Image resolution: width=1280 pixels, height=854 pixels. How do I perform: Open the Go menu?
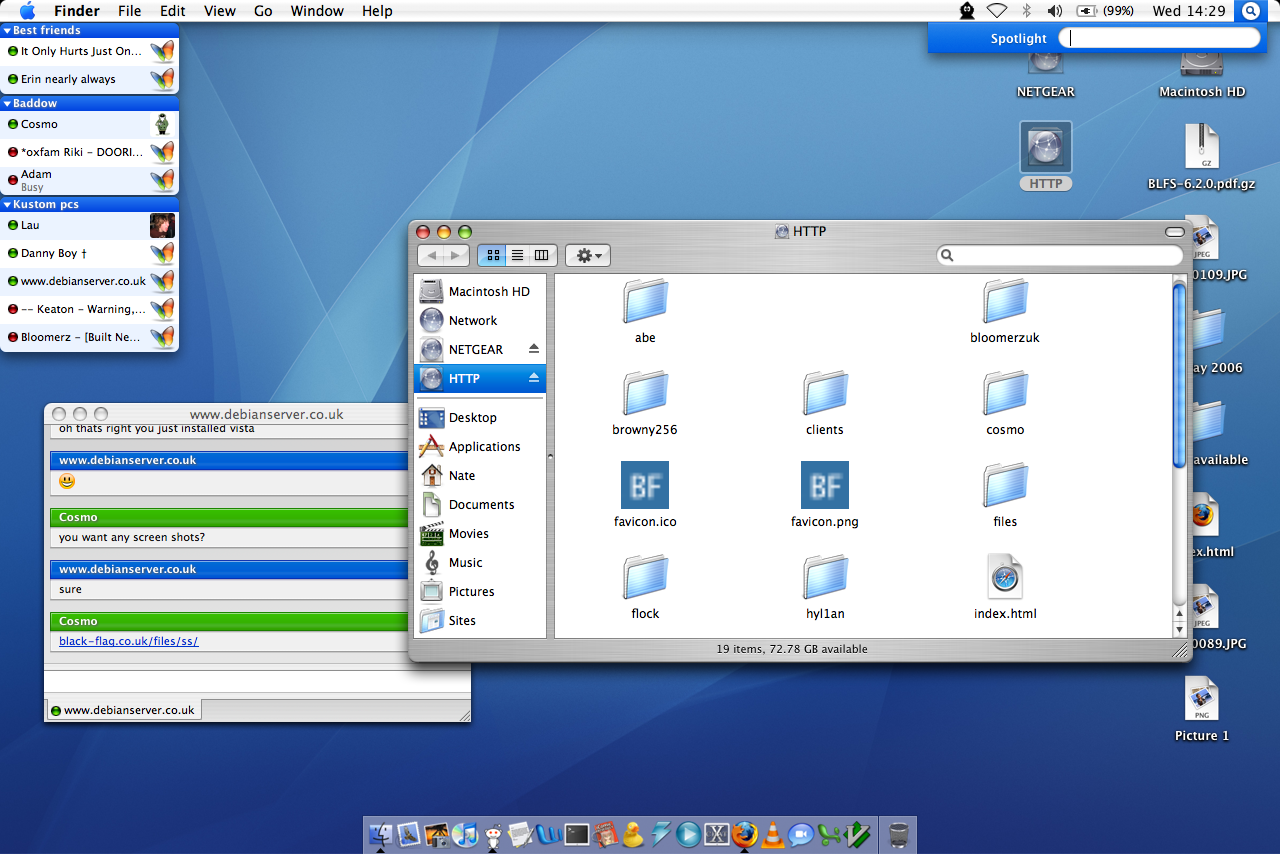tap(263, 11)
